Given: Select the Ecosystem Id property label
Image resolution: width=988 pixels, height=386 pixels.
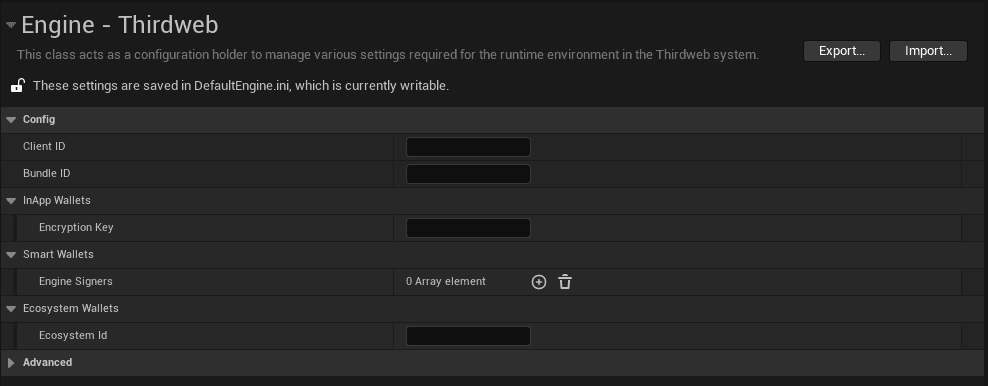Looking at the screenshot, I should pyautogui.click(x=73, y=335).
